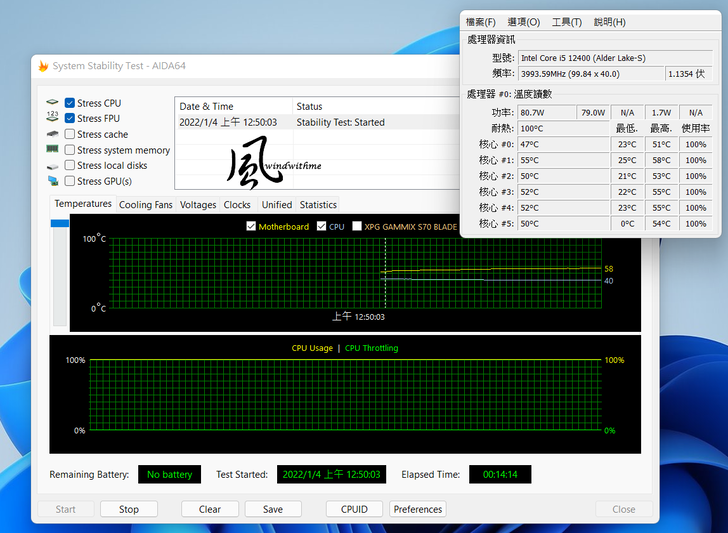Switch to the Temperatures tab
The image size is (728, 533).
[83, 203]
